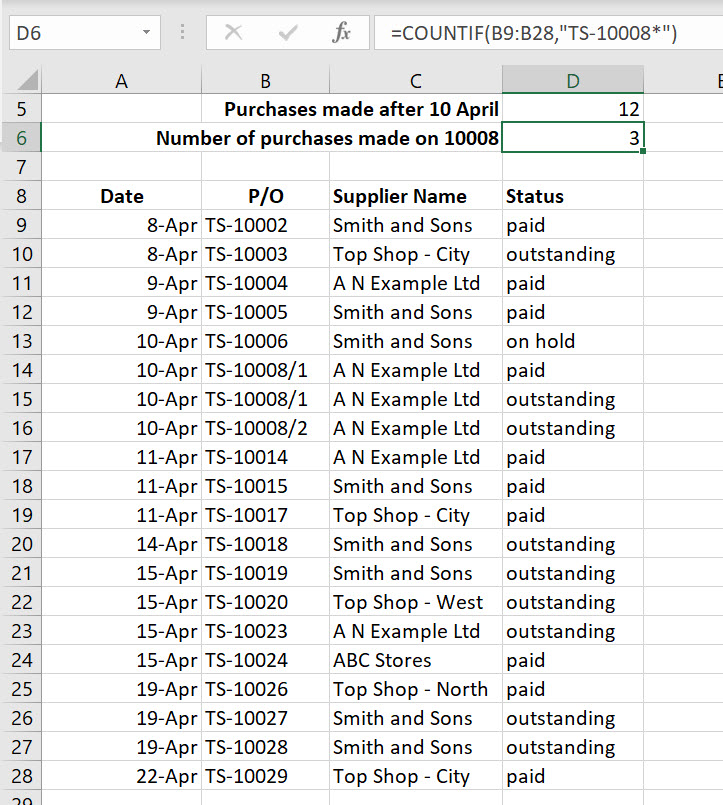Select cell with TS-10005
723x805 pixels.
[x=265, y=312]
